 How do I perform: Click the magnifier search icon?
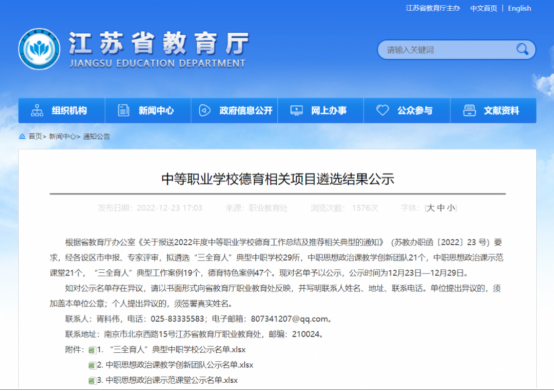pos(522,49)
